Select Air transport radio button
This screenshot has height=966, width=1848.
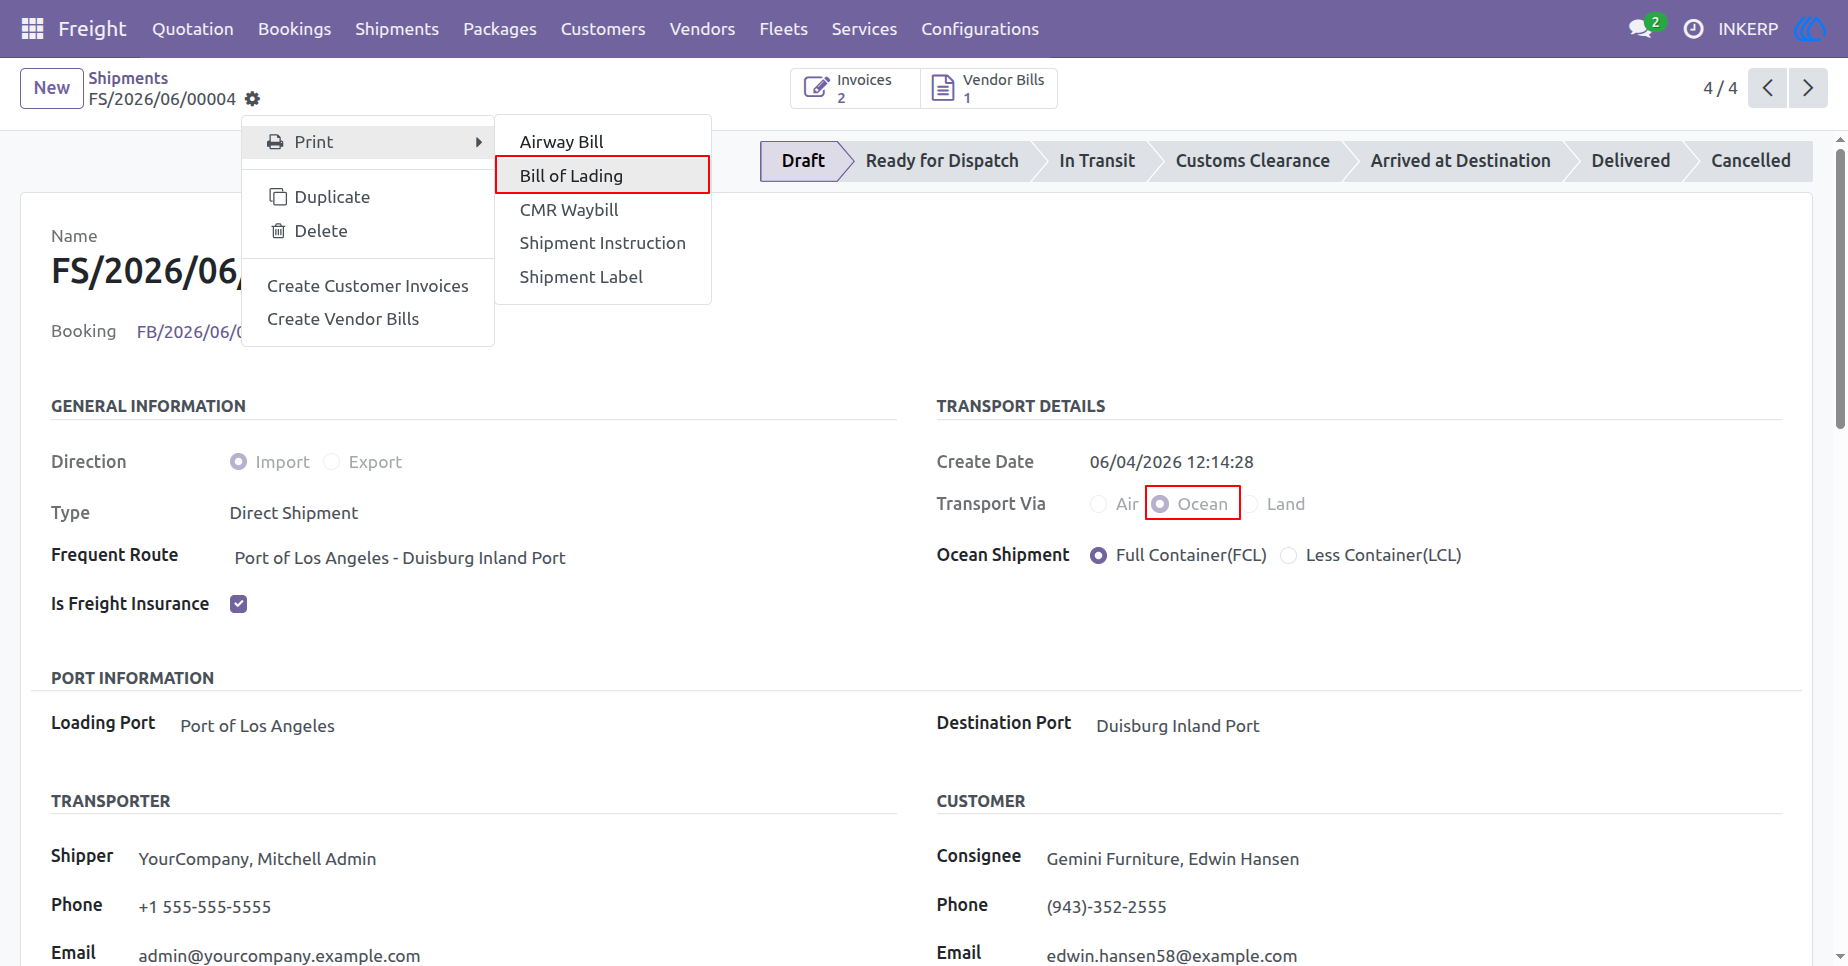[1099, 504]
